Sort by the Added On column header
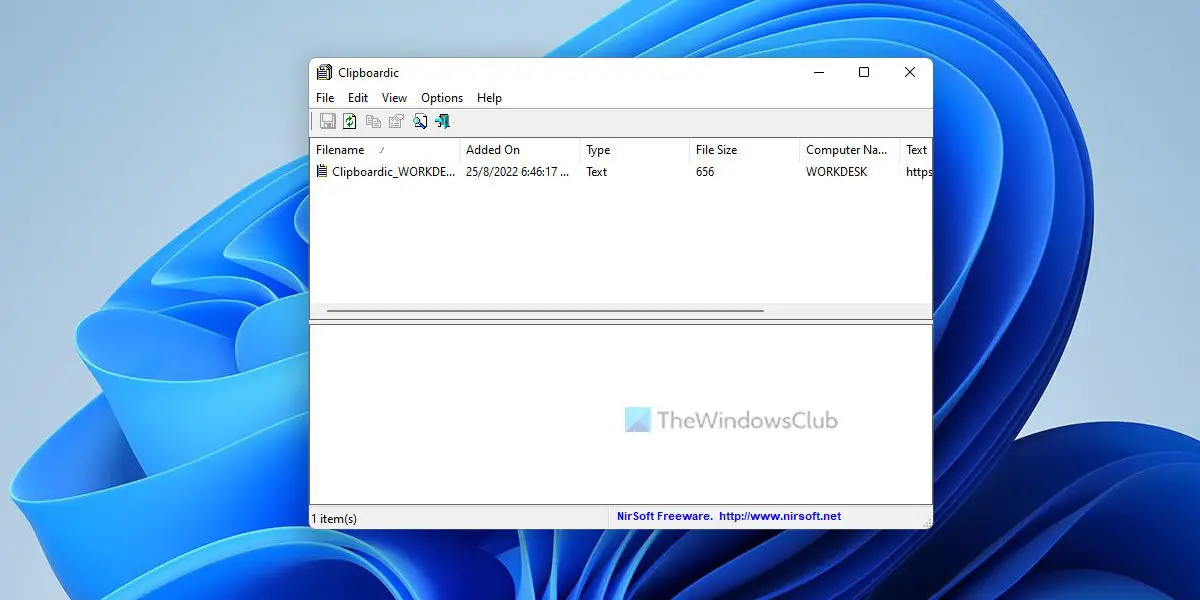This screenshot has width=1200, height=600. tap(520, 150)
